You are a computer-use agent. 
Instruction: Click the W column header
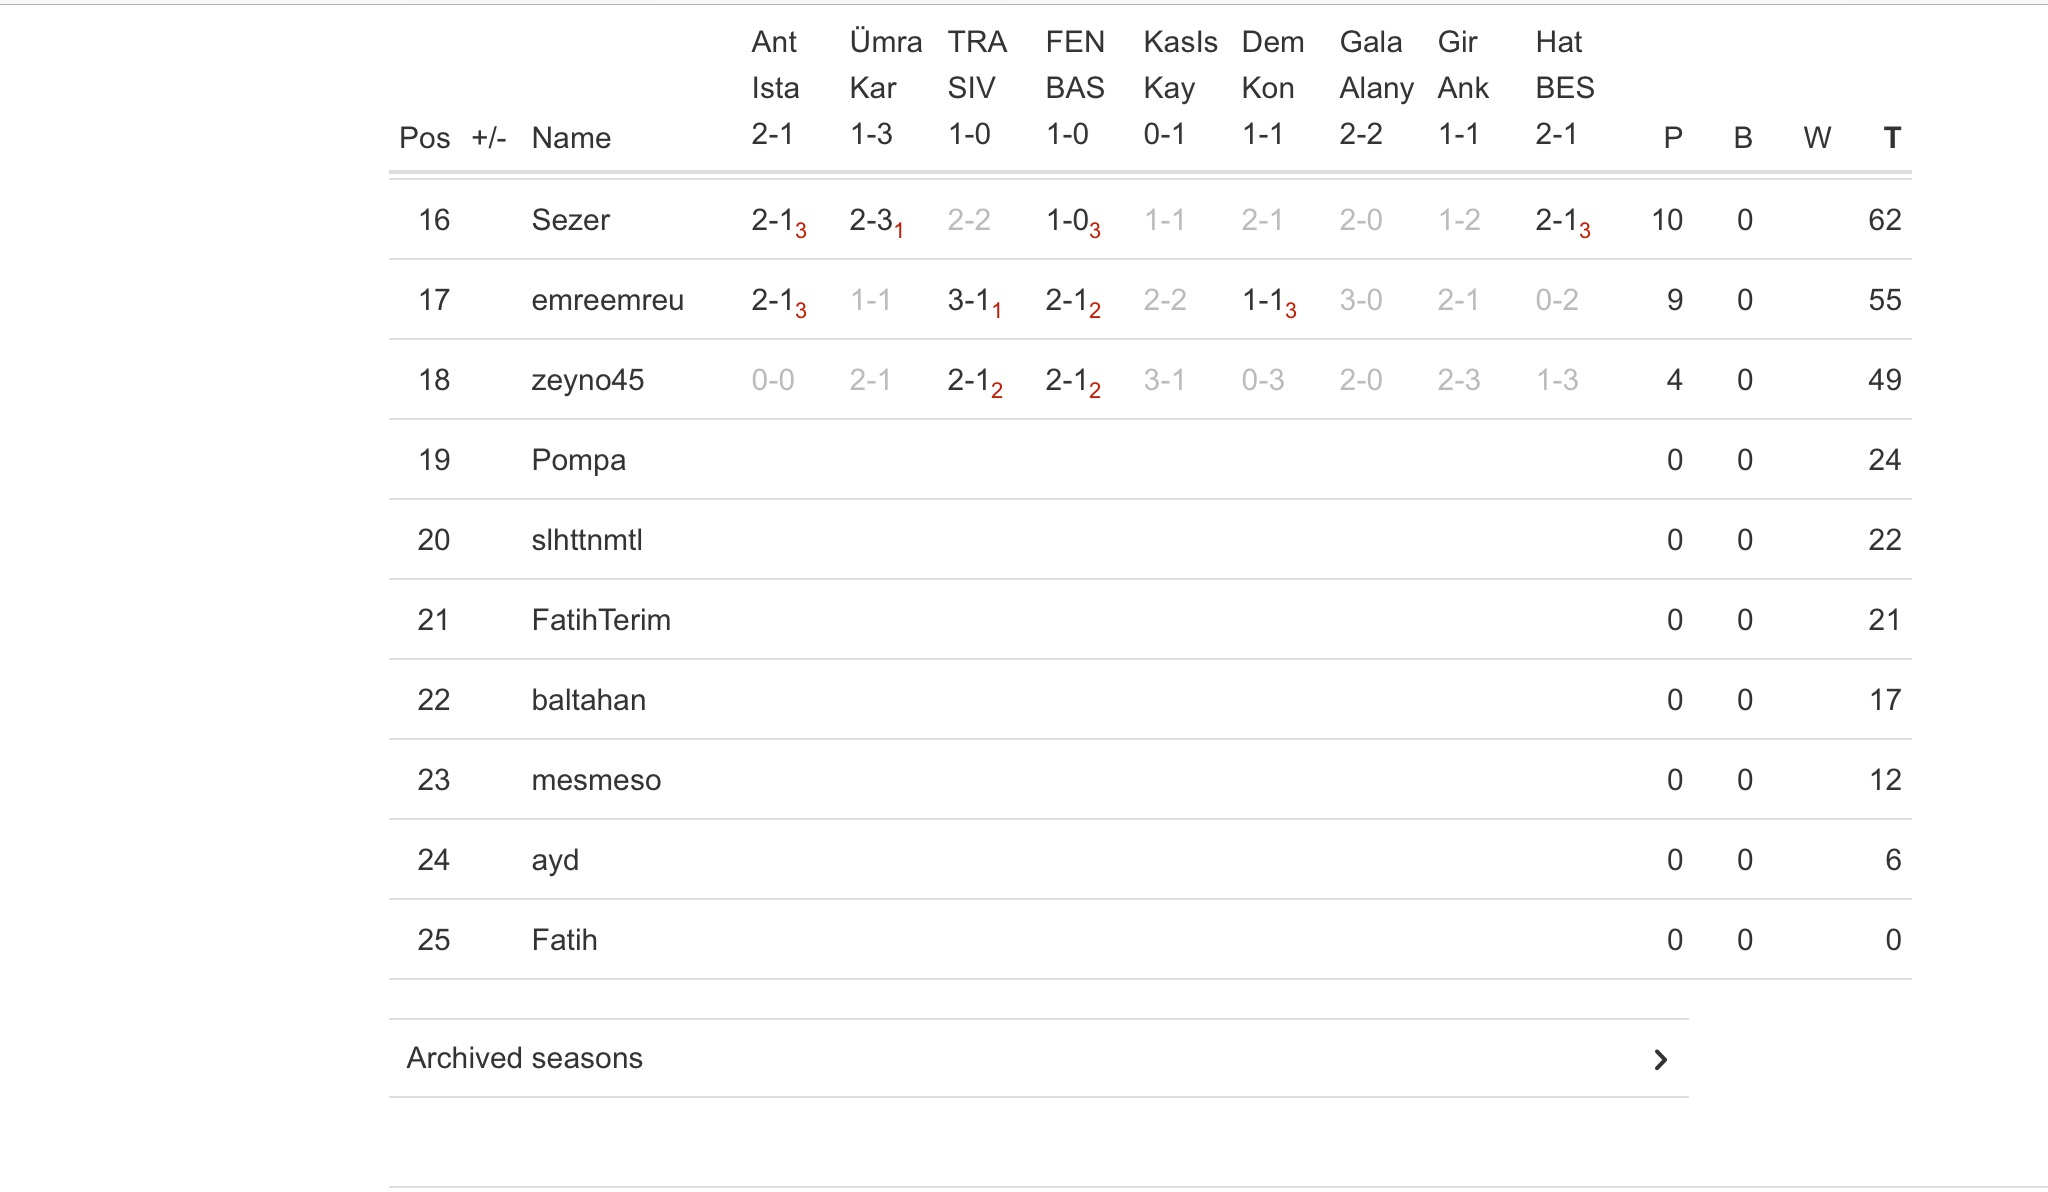click(x=1816, y=138)
